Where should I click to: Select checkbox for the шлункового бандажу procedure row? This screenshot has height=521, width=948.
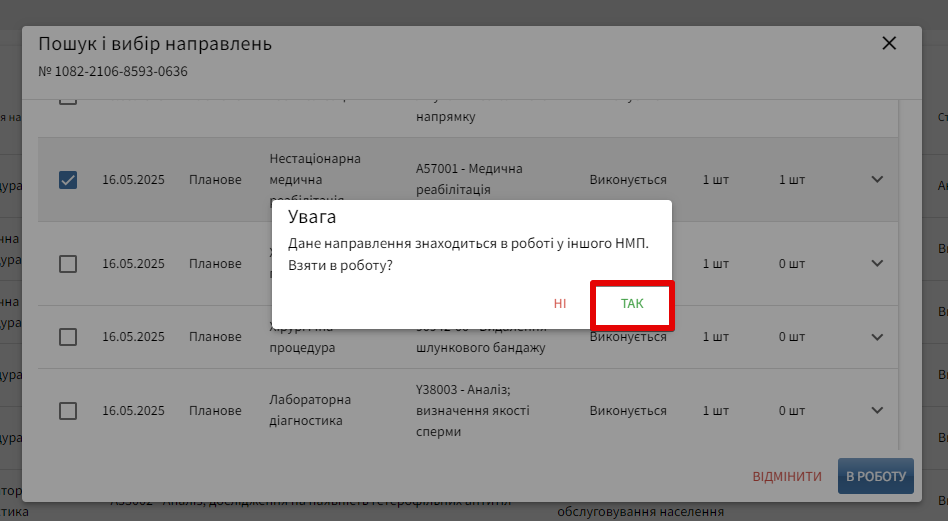pyautogui.click(x=68, y=337)
